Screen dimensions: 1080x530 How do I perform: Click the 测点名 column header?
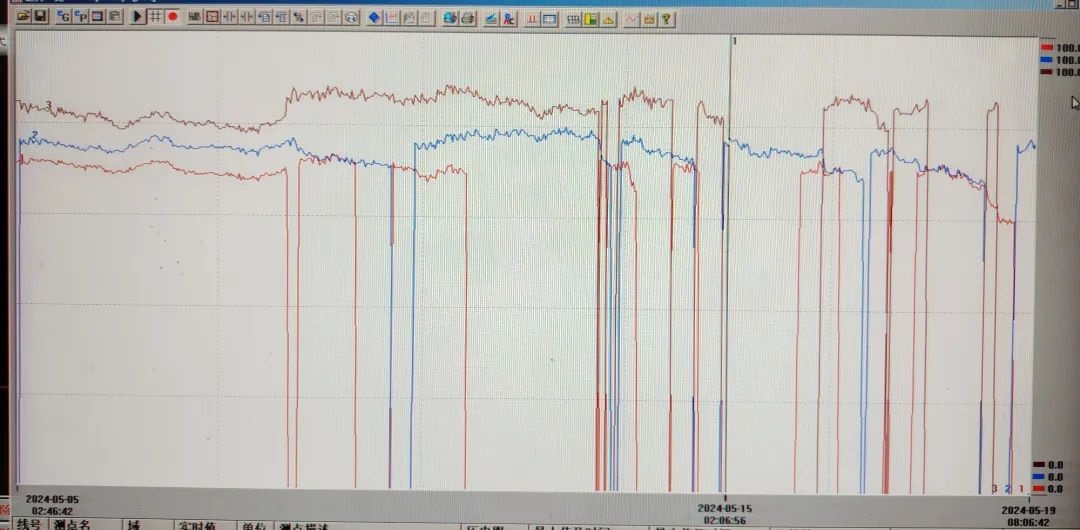pos(72,524)
